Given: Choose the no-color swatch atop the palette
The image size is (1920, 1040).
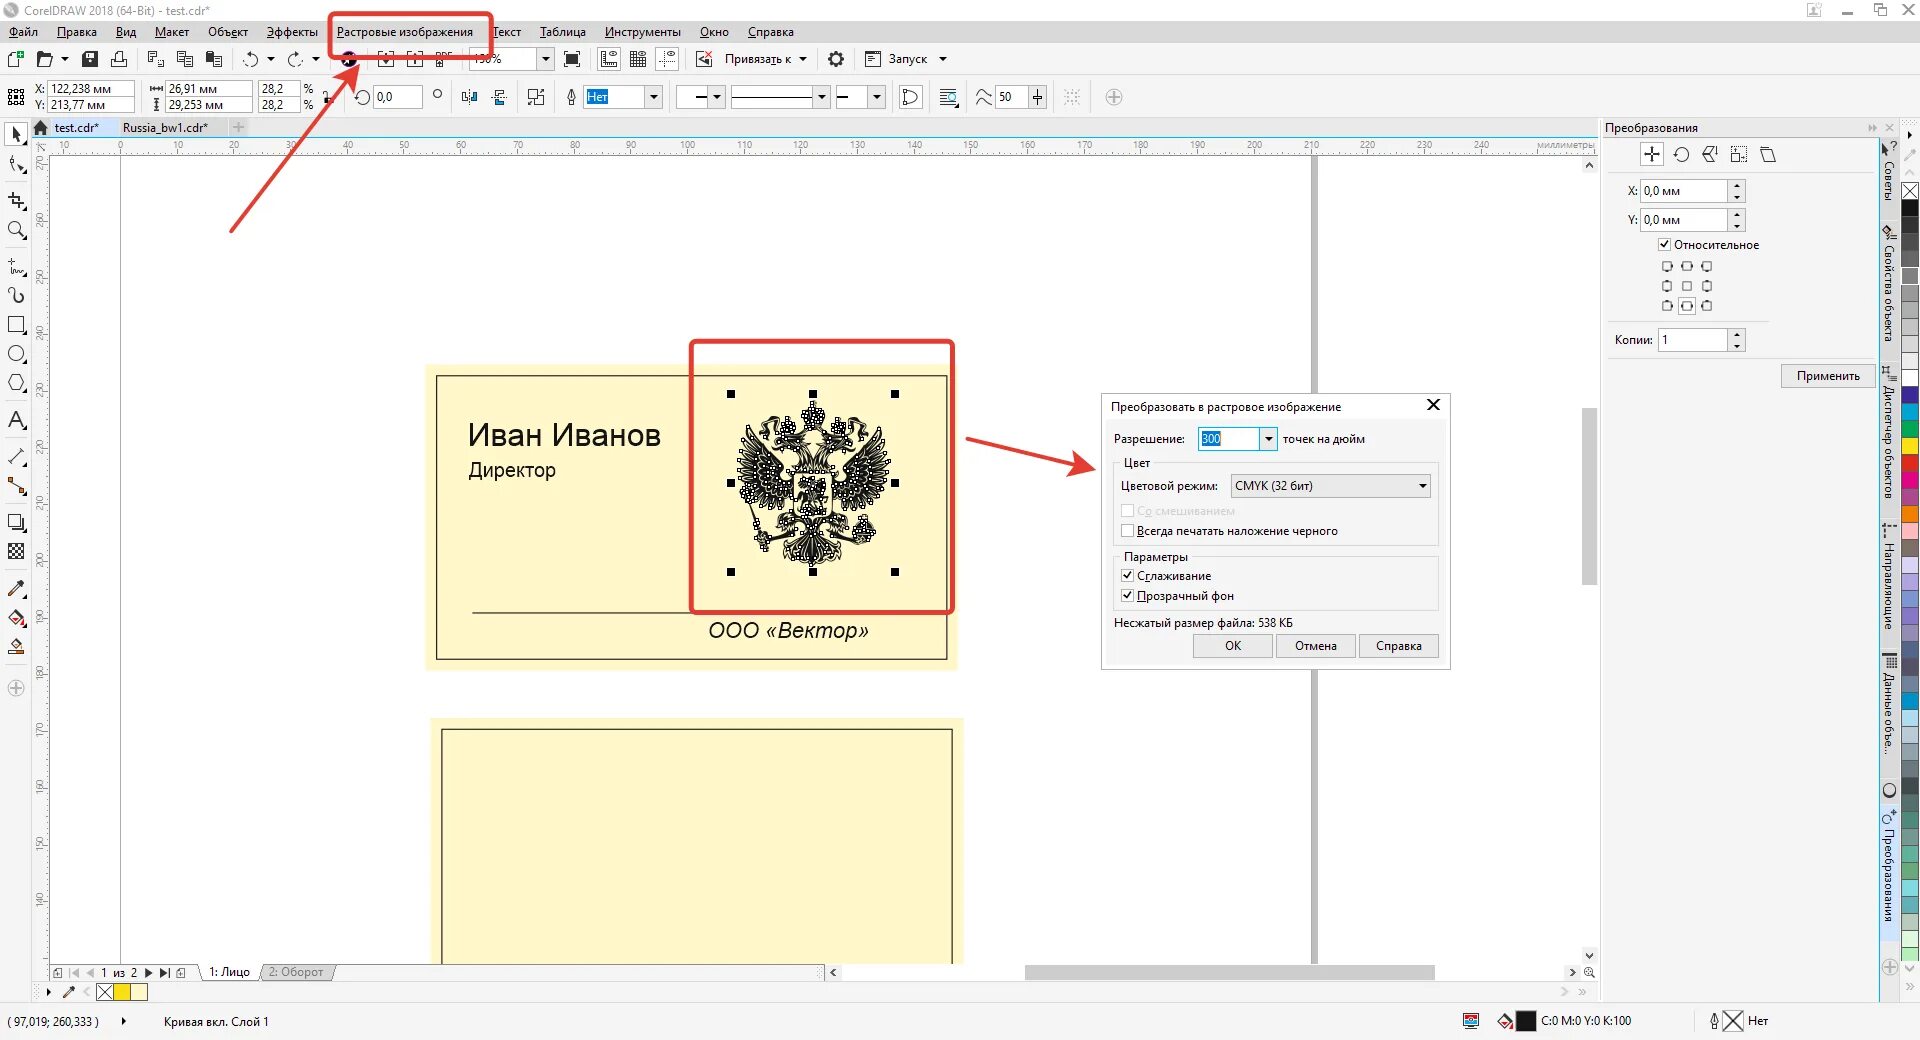Looking at the screenshot, I should click(x=1910, y=191).
